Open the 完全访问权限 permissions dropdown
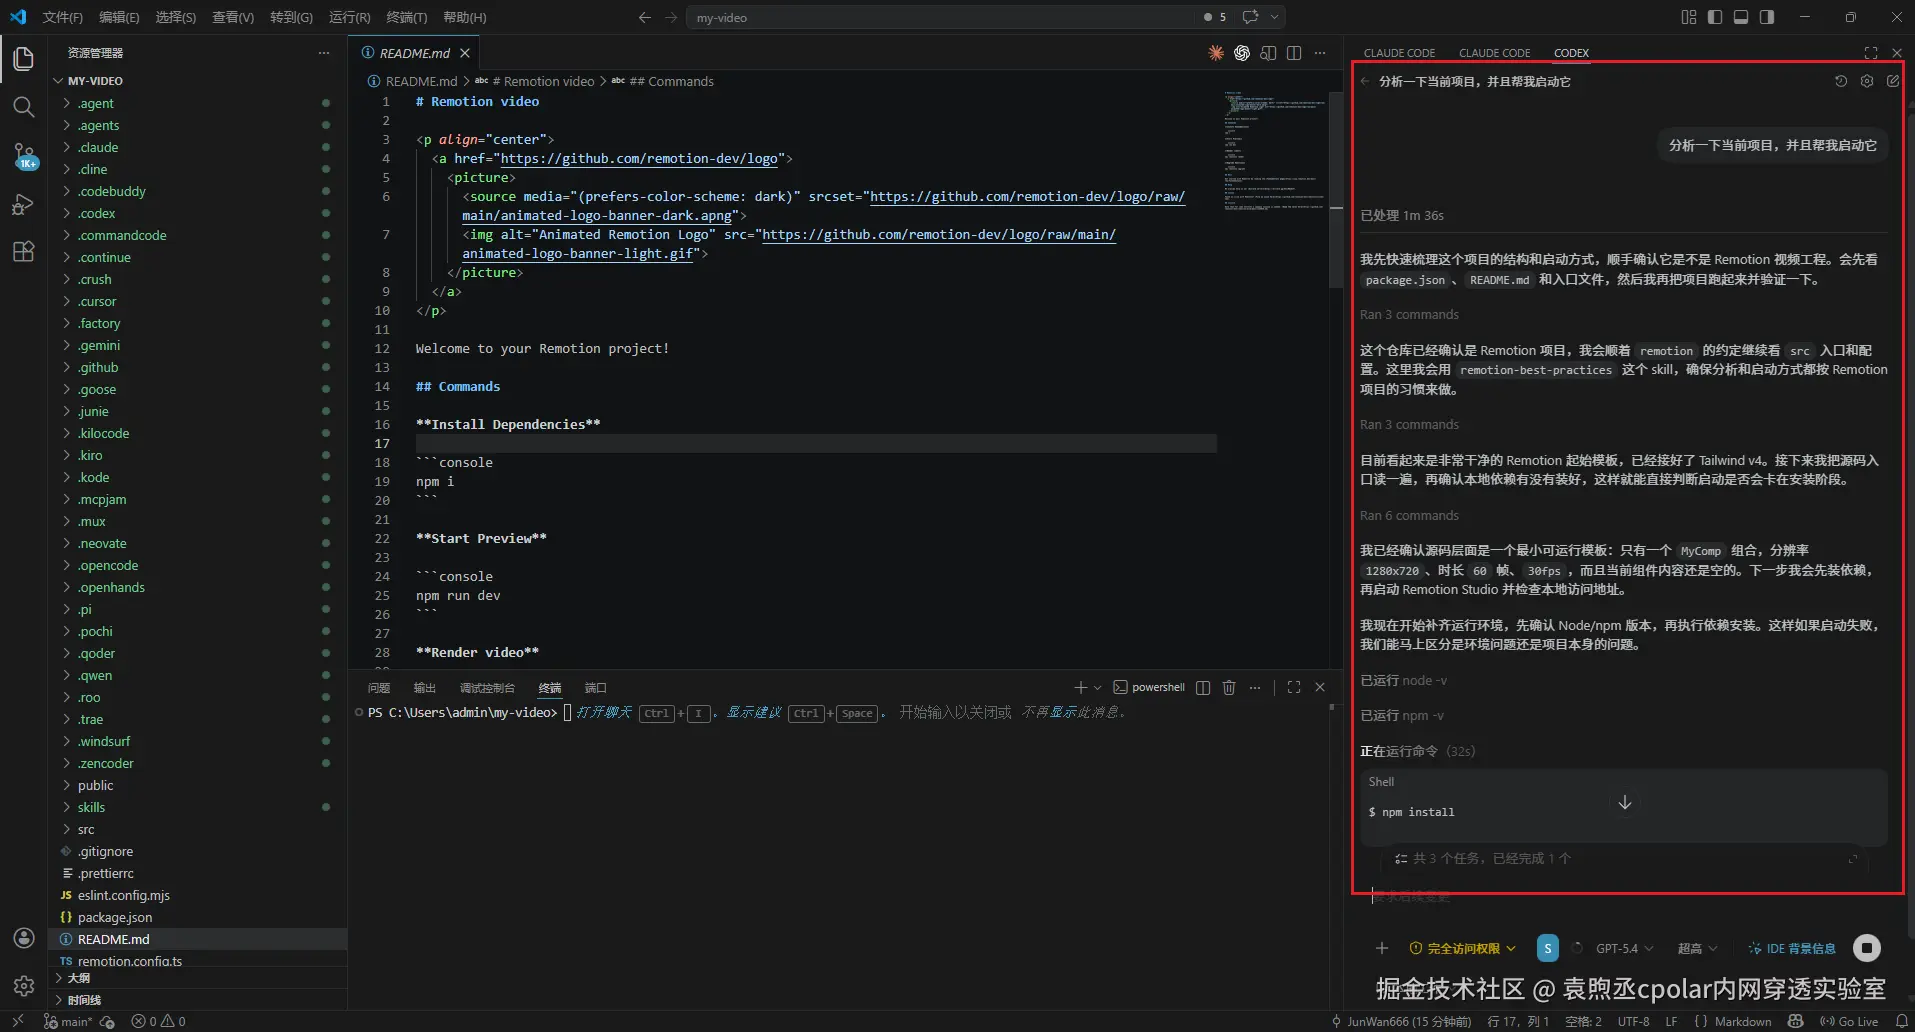Image resolution: width=1915 pixels, height=1032 pixels. (1462, 948)
